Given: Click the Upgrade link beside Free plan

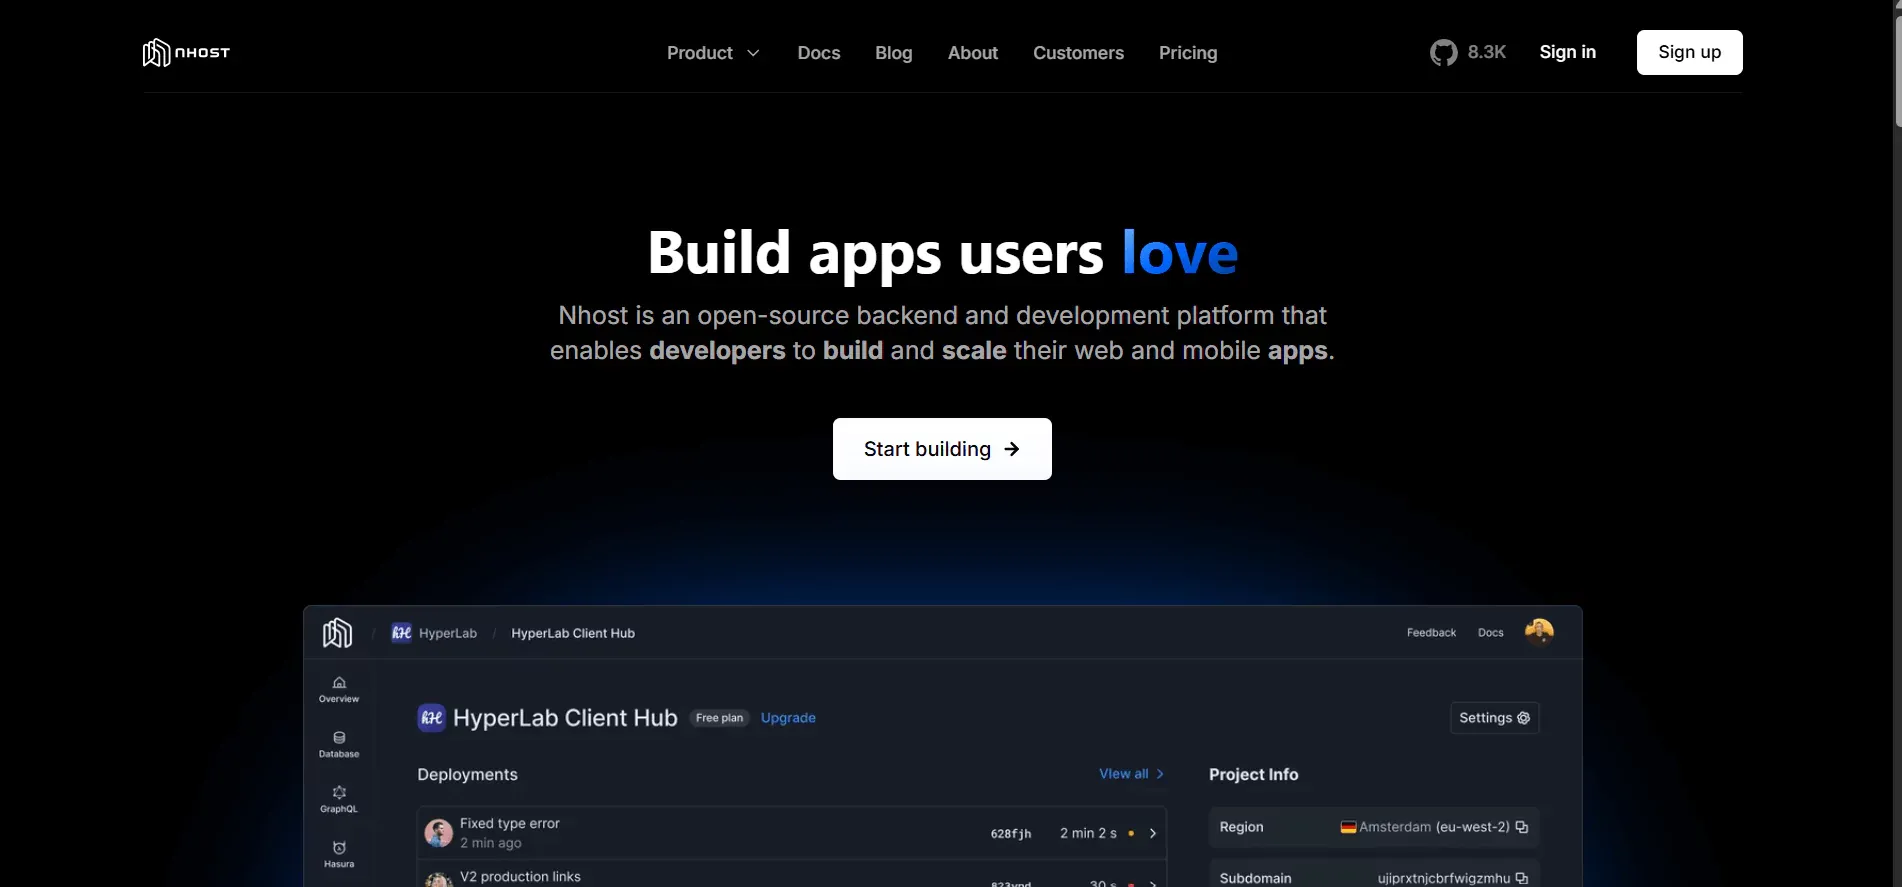Looking at the screenshot, I should (788, 718).
